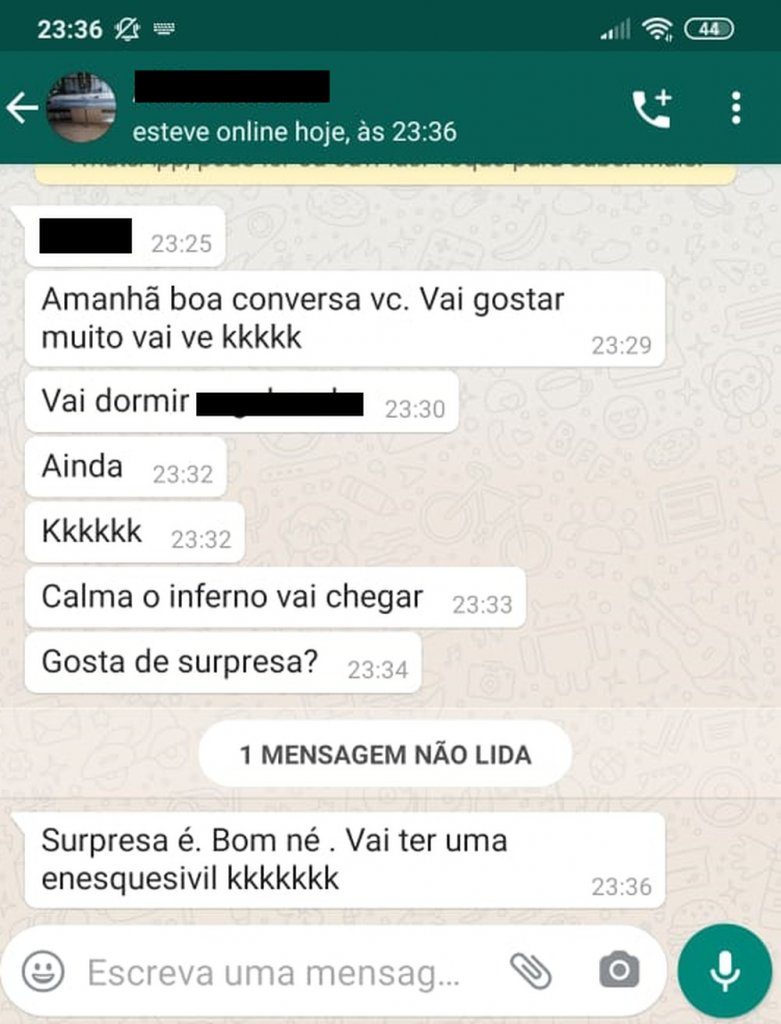Screen dimensions: 781x1024
Task: Open the camera icon in message bar
Action: (x=619, y=970)
